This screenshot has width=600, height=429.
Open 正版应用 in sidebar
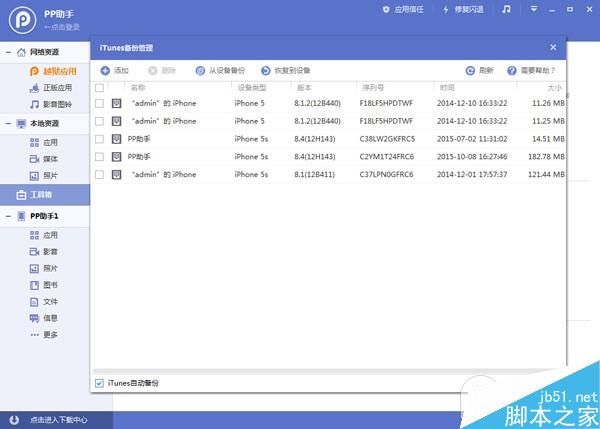(51, 88)
